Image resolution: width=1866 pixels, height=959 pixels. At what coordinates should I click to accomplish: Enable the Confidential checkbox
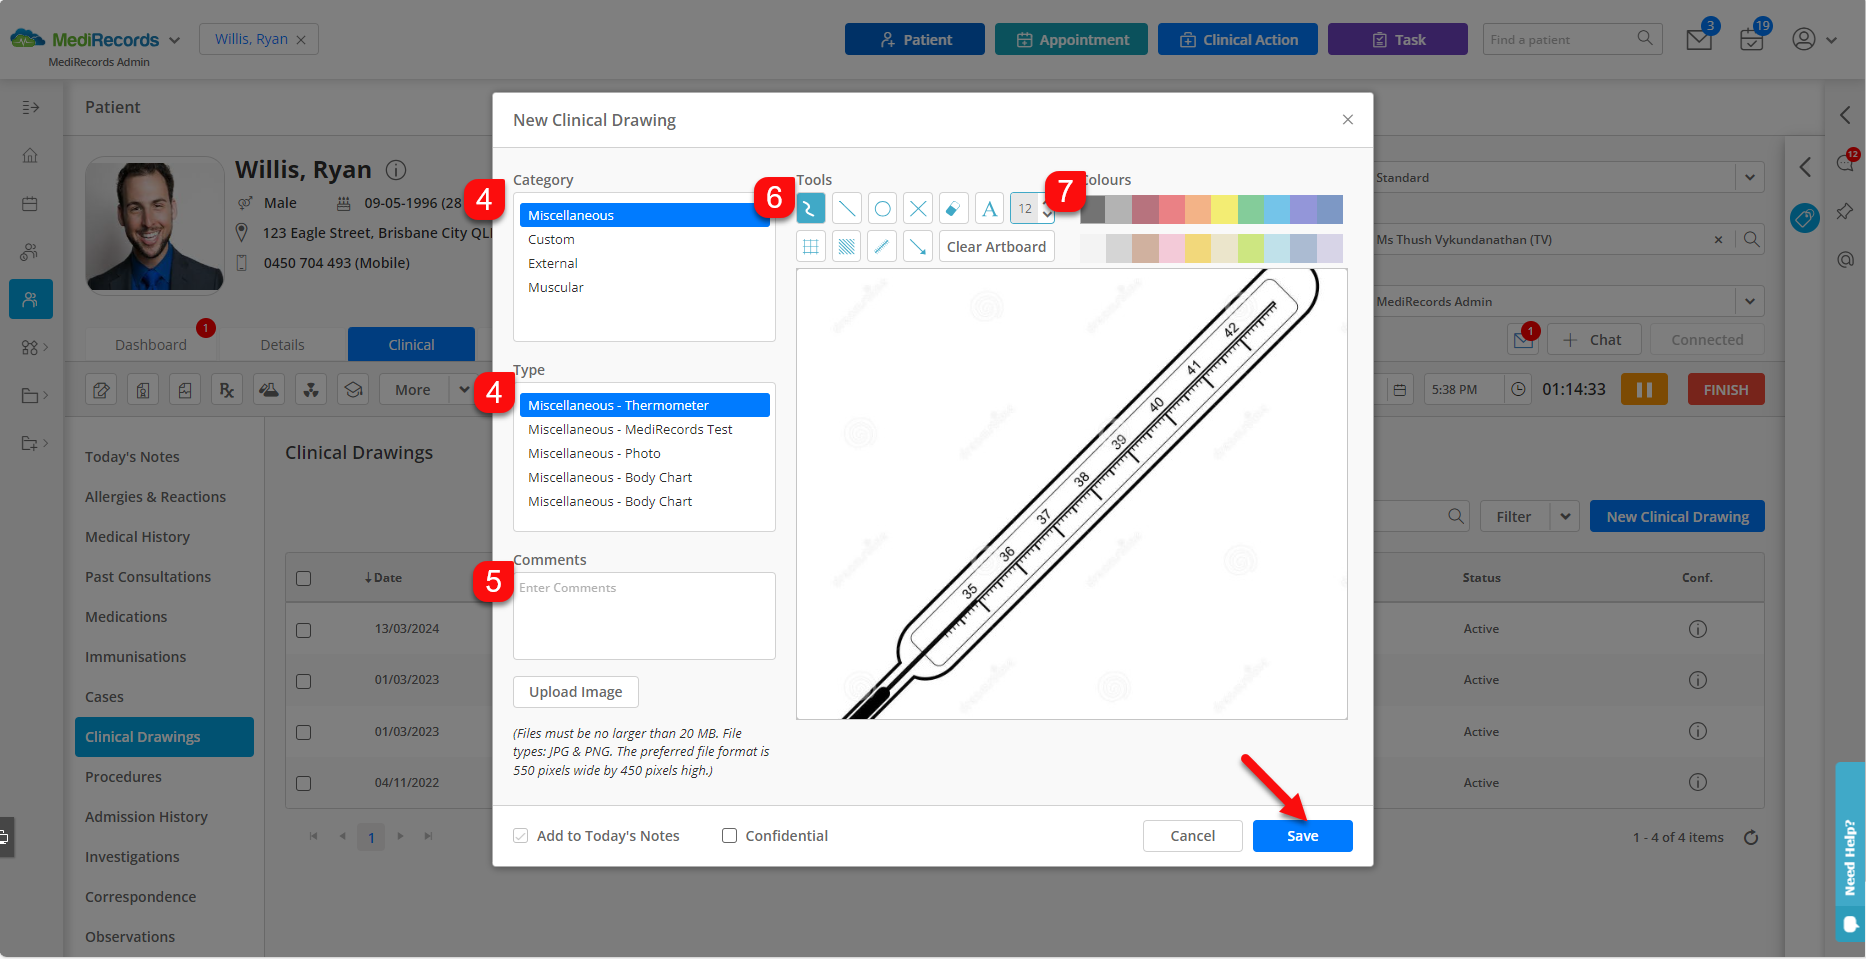click(729, 835)
